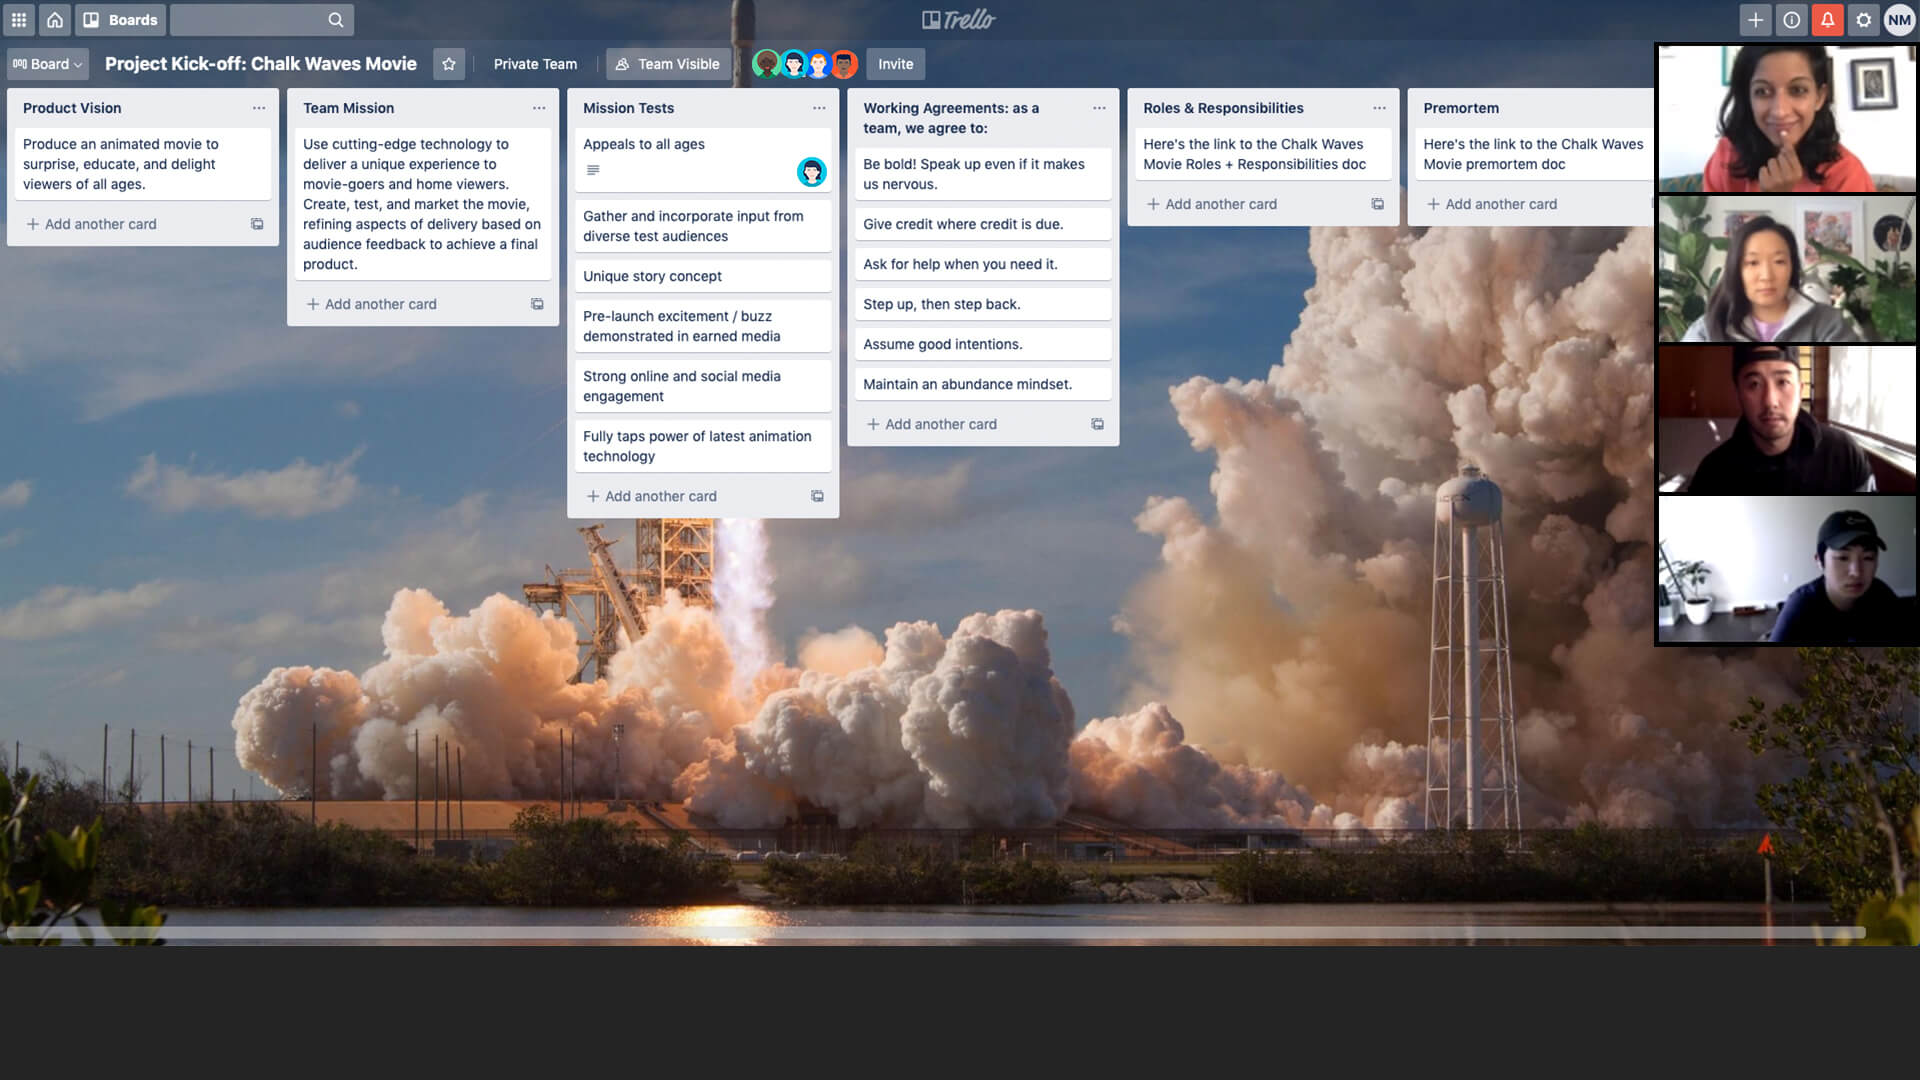Click the settings gear icon
This screenshot has width=1920, height=1080.
[1865, 18]
